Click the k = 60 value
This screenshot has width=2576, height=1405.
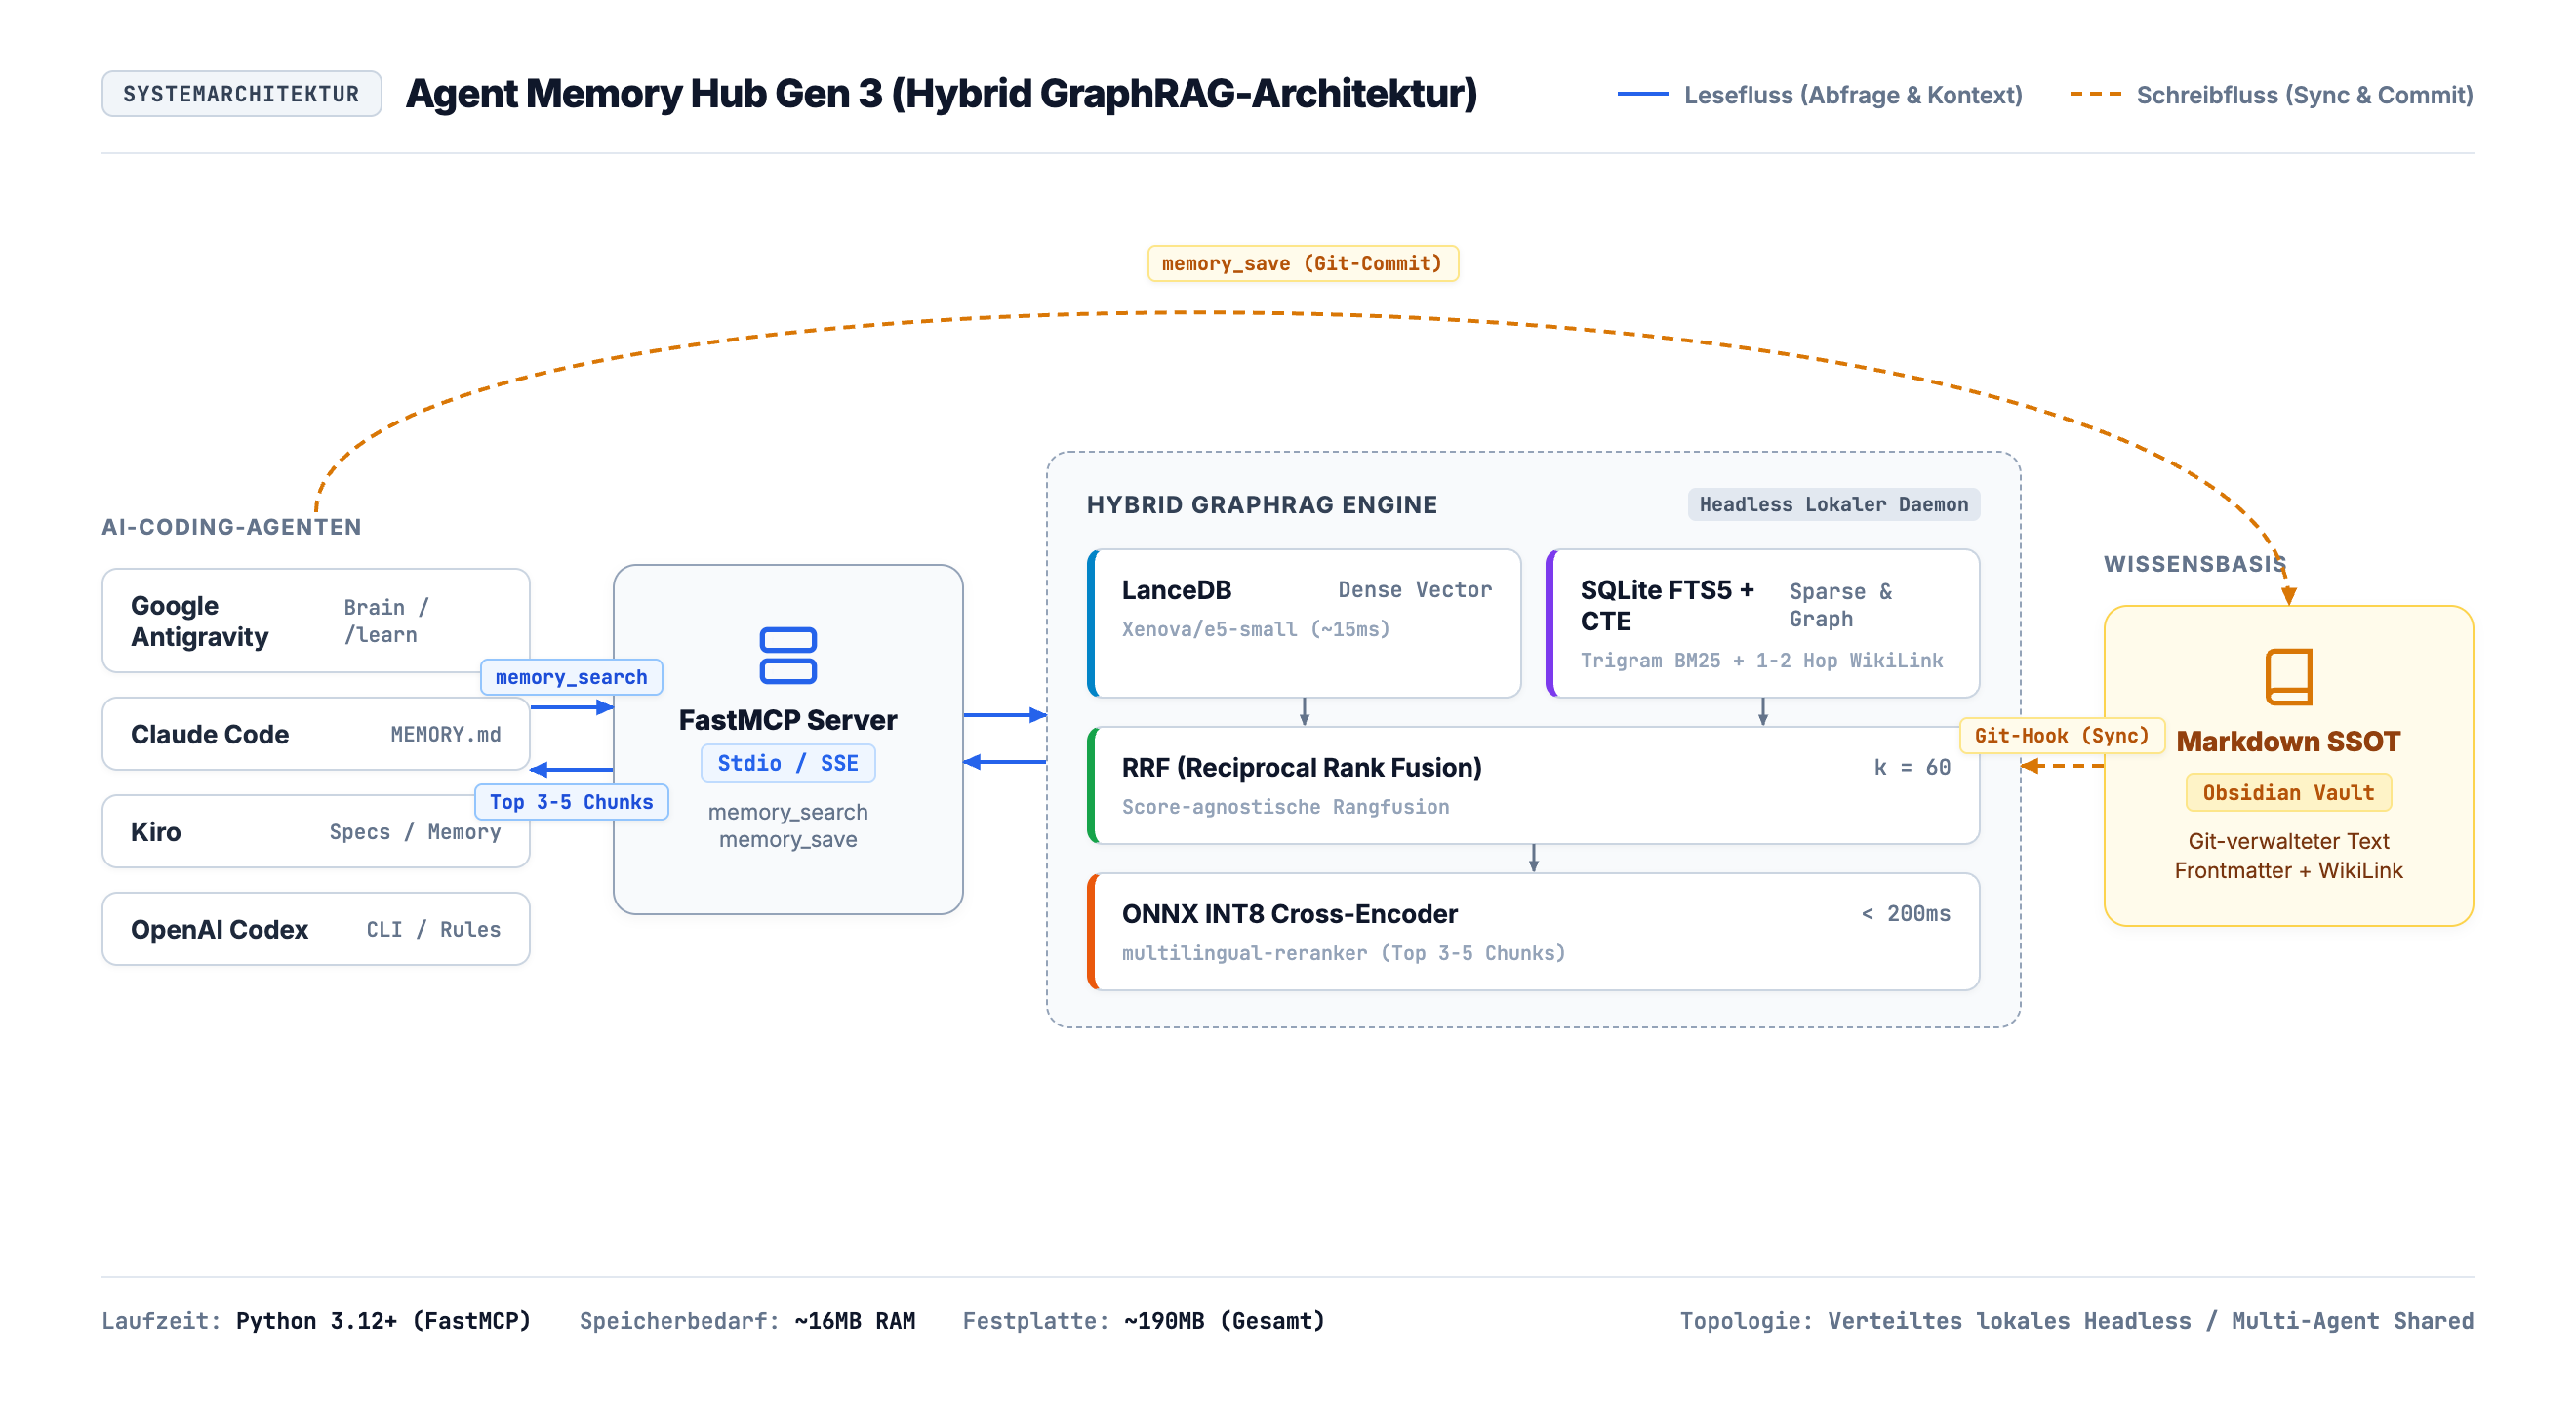pos(1912,767)
